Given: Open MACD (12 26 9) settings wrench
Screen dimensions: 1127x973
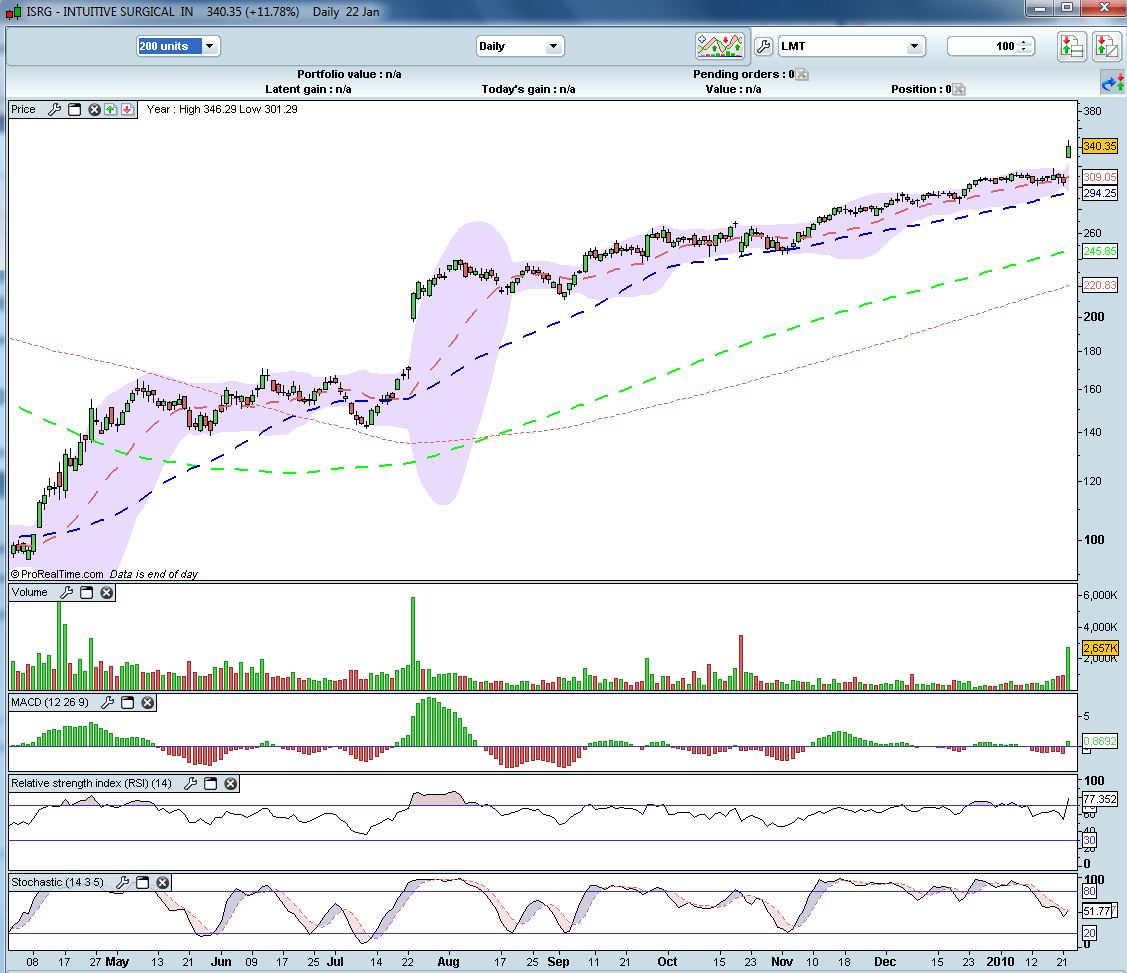Looking at the screenshot, I should 108,702.
